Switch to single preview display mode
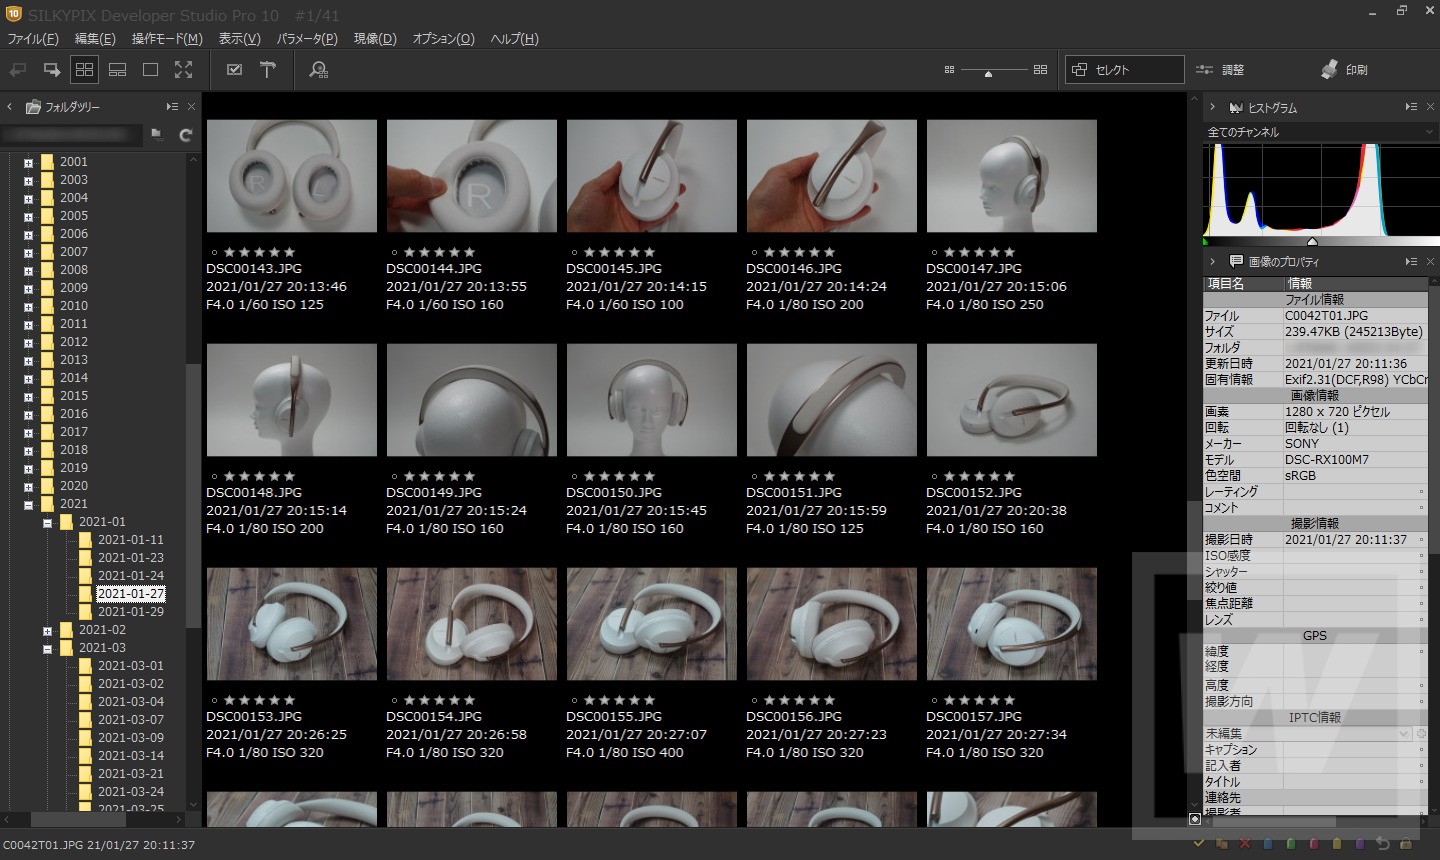 tap(150, 70)
